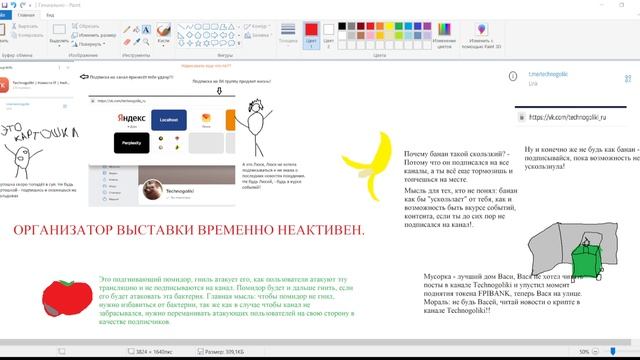The width and height of the screenshot is (640, 360).
Task: Select the Right arrow shape
Action: point(215,36)
